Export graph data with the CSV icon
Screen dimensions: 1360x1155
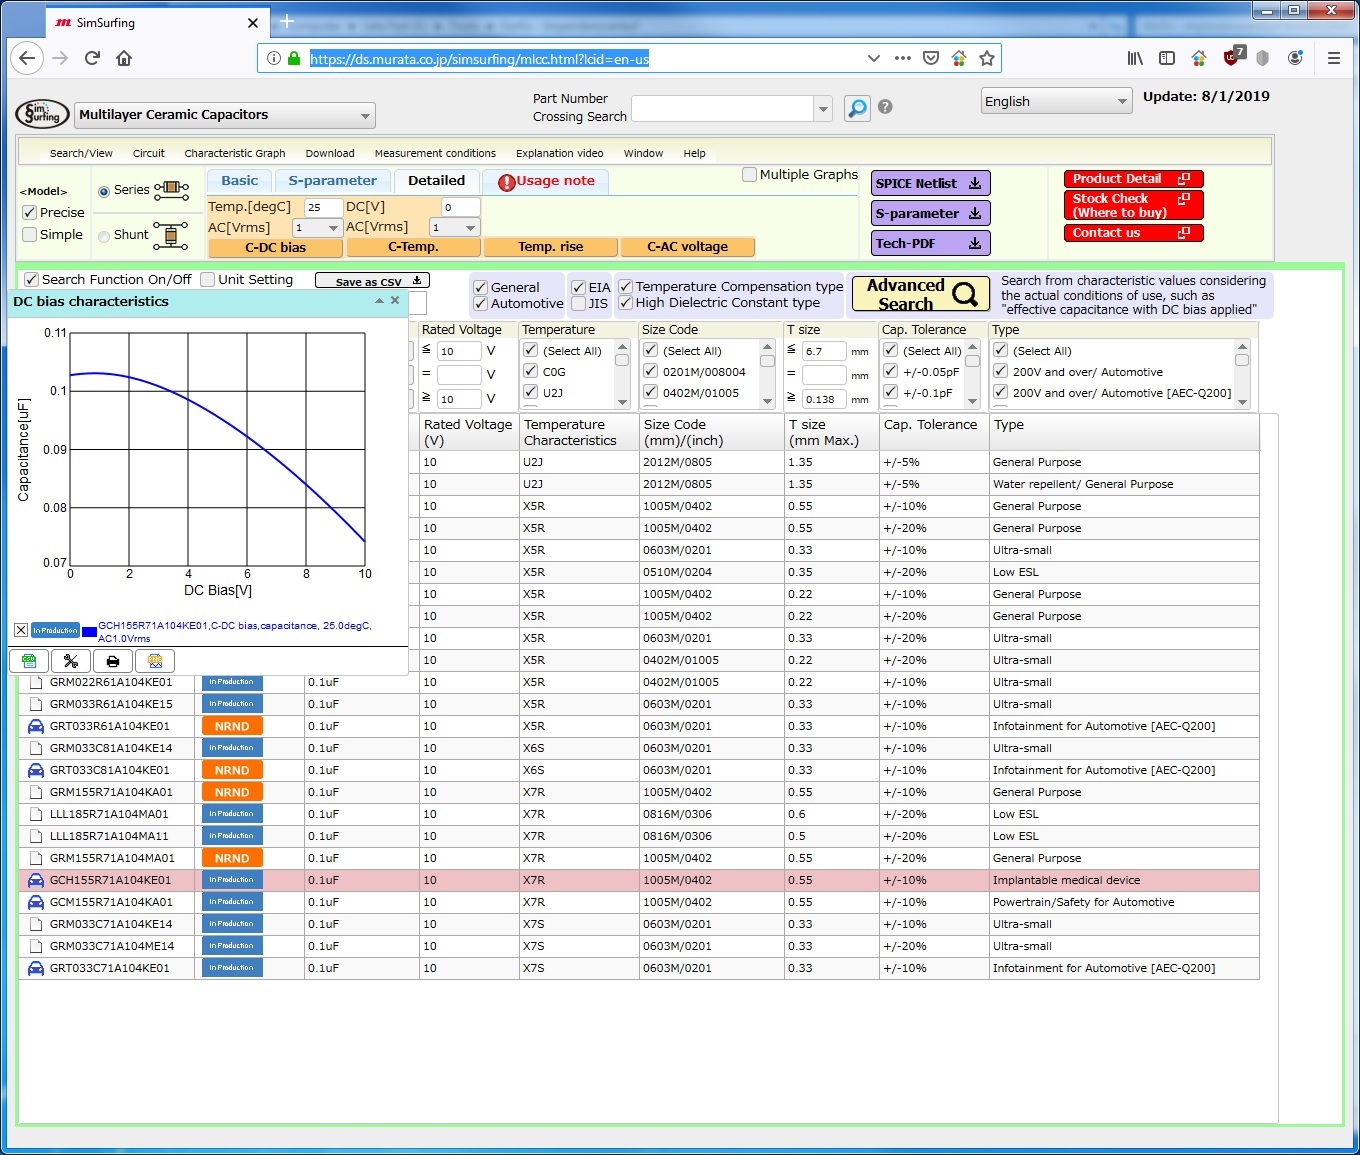click(29, 661)
